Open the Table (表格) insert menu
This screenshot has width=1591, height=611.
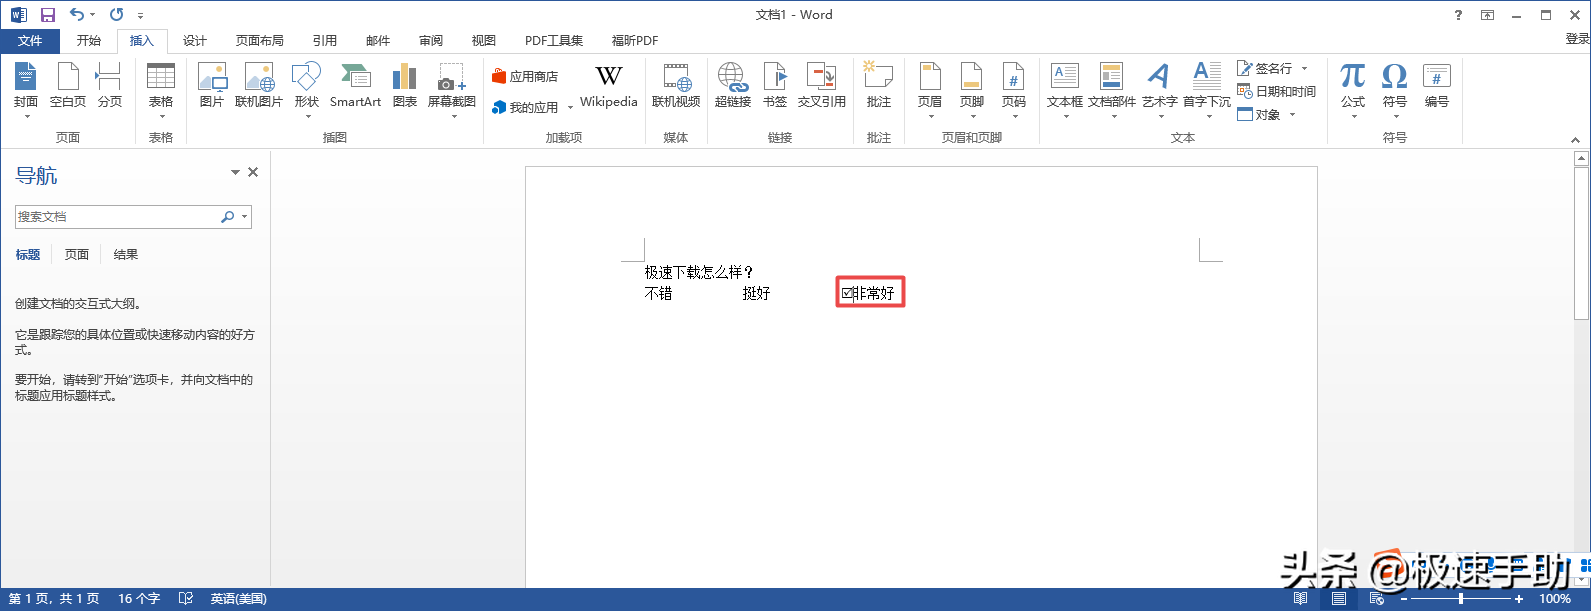161,89
